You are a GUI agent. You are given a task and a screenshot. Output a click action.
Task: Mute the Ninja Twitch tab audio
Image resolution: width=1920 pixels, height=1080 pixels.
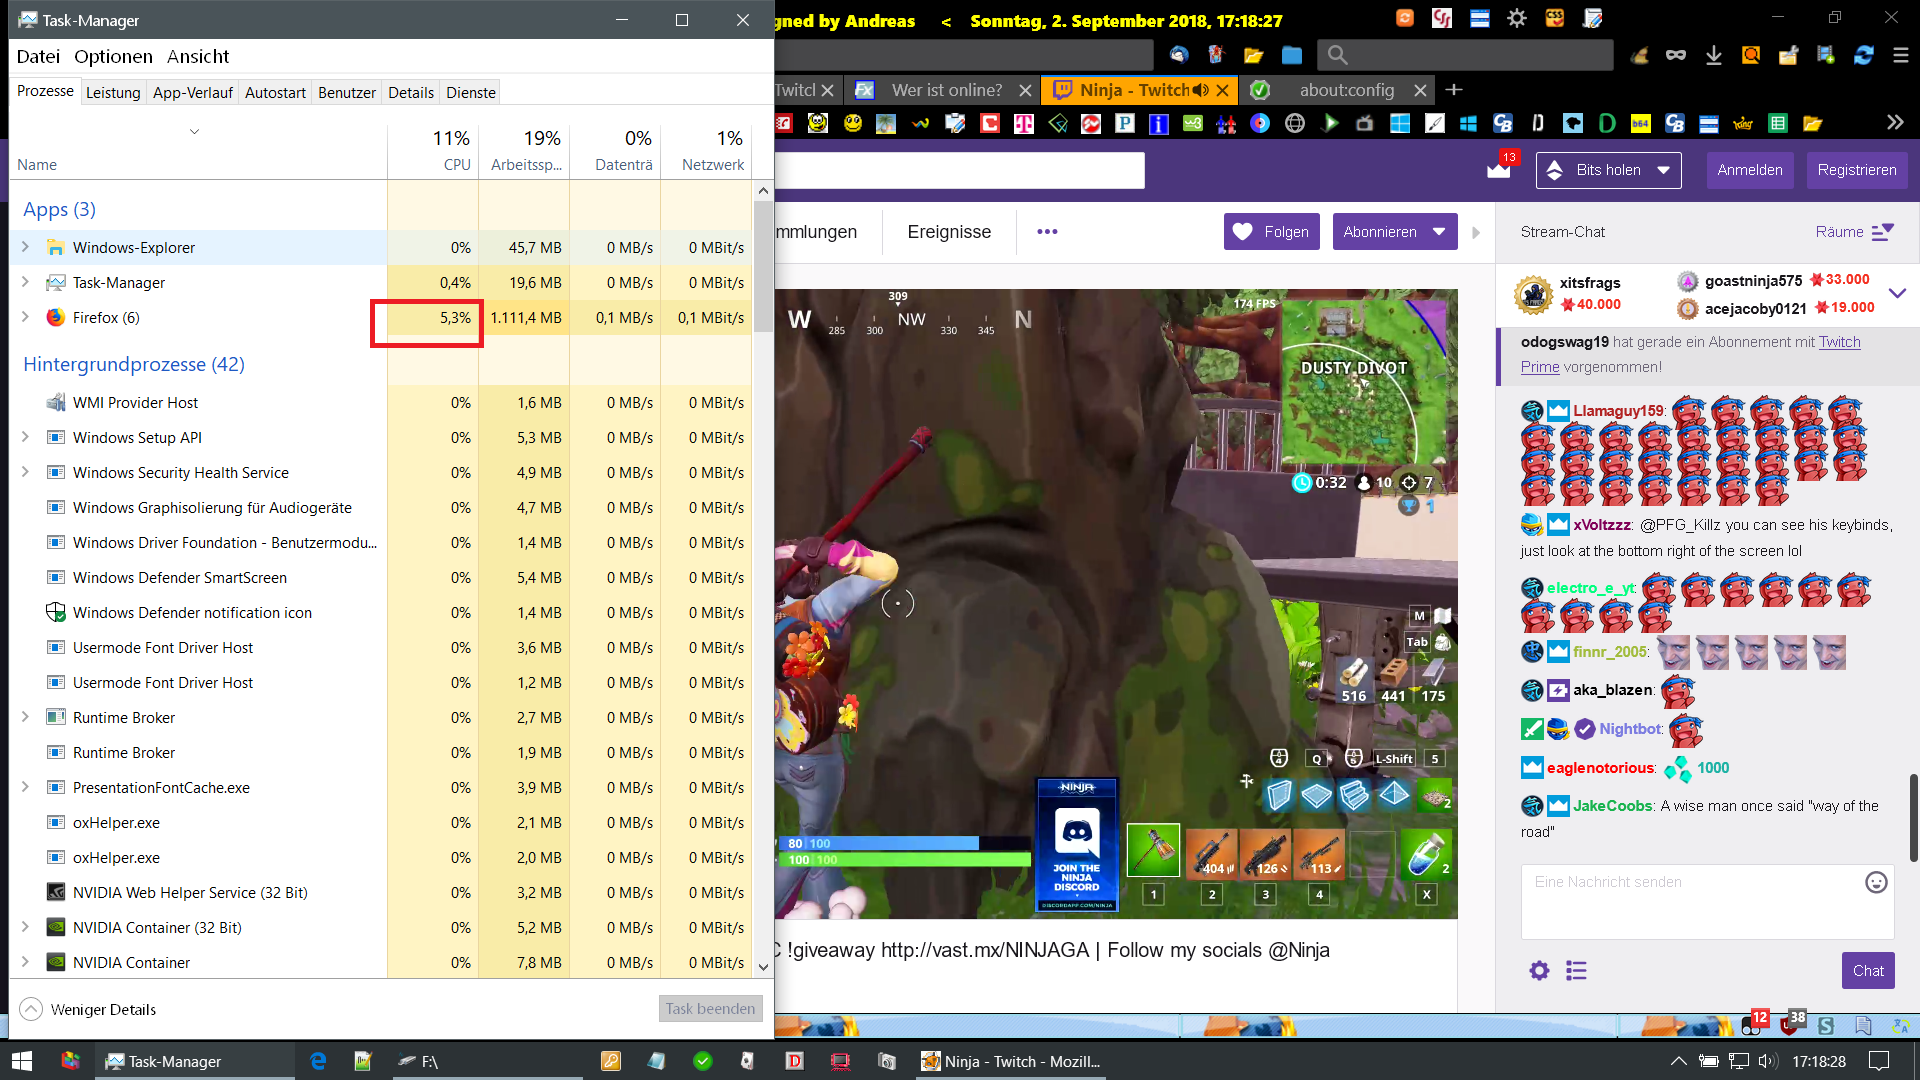tap(1201, 90)
